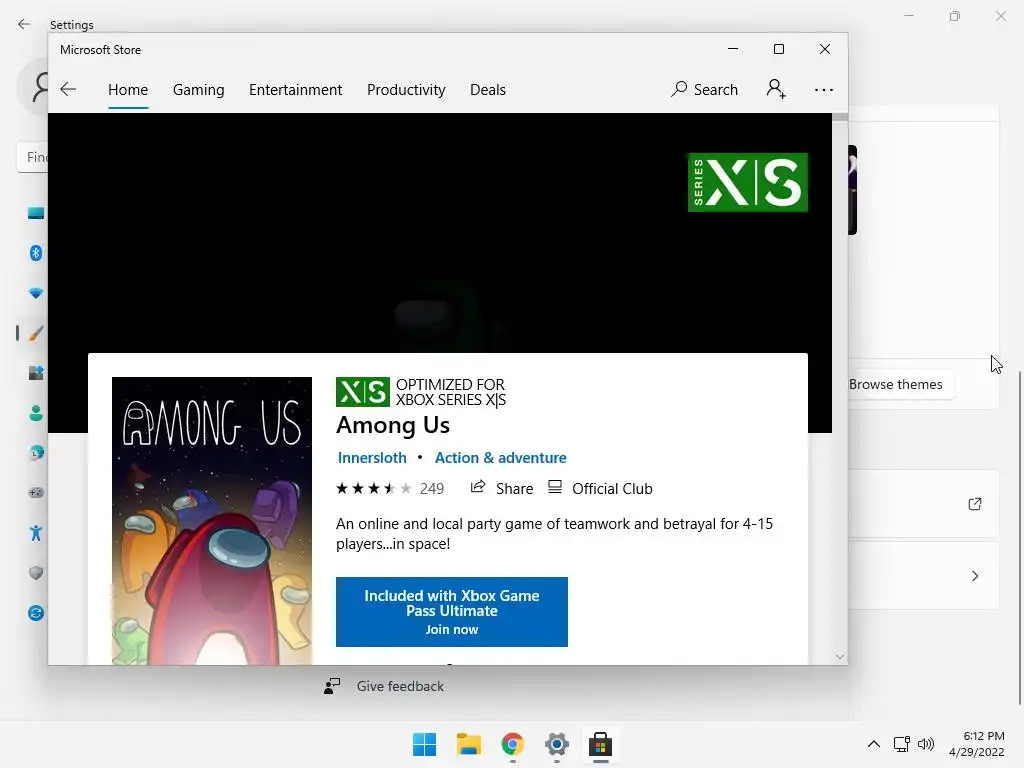Click the Settings external link icon
Image resolution: width=1024 pixels, height=768 pixels.
(974, 504)
